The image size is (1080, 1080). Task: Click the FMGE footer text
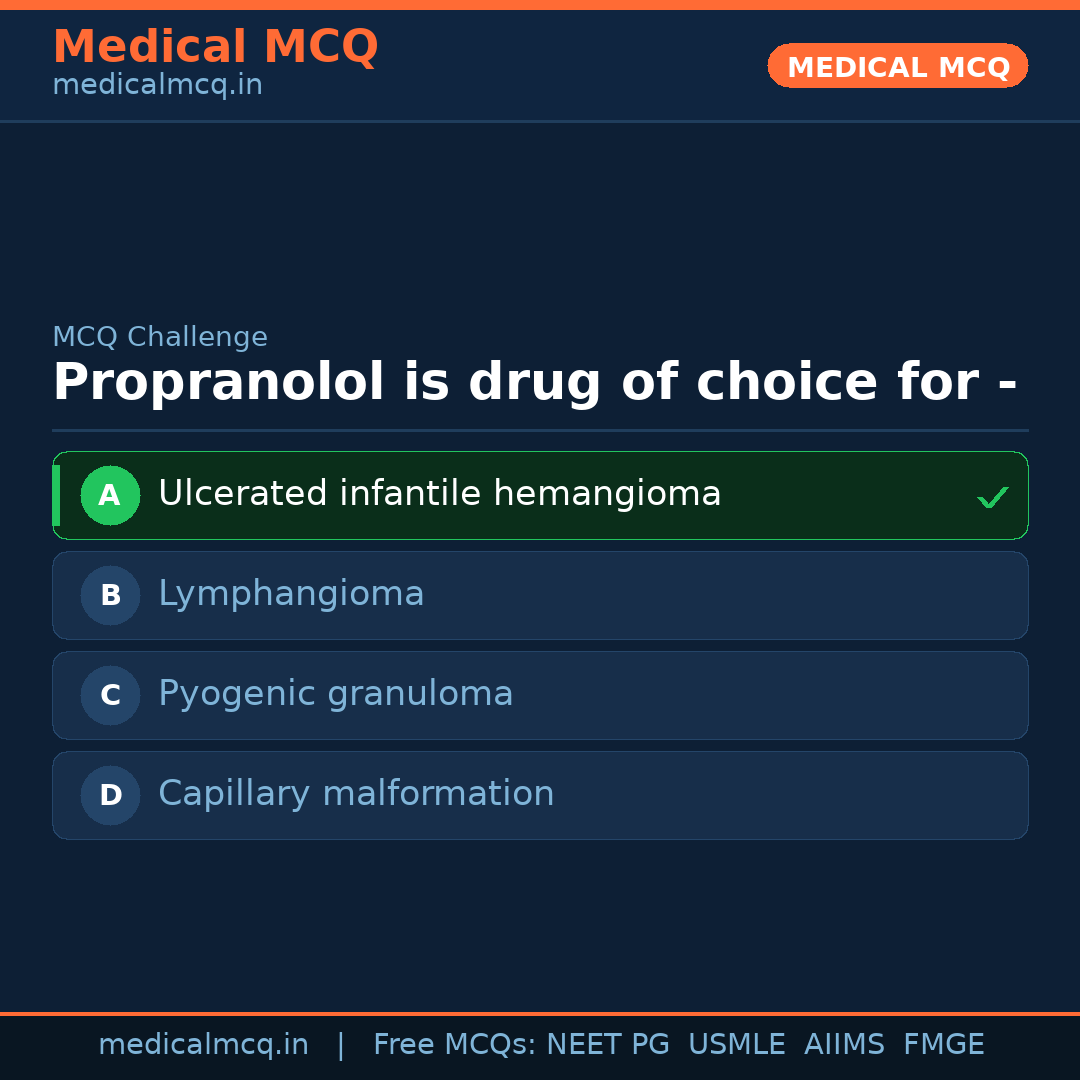pos(943,1045)
